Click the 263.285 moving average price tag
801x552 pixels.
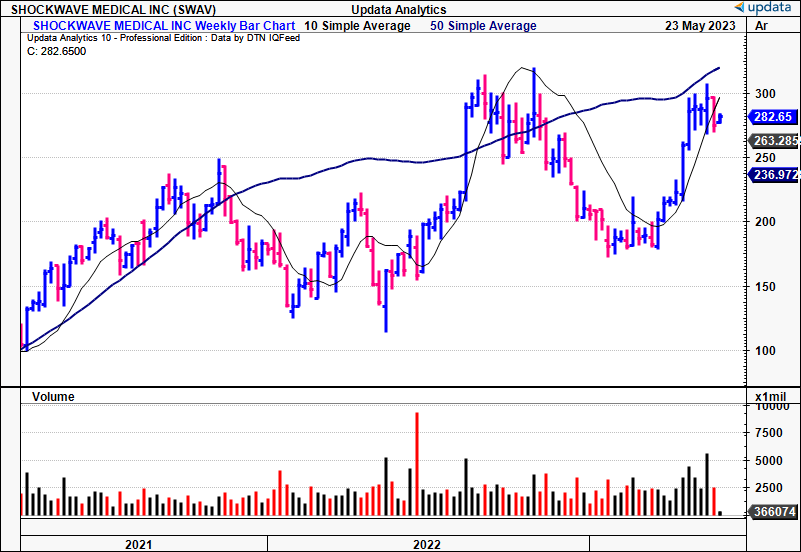774,140
